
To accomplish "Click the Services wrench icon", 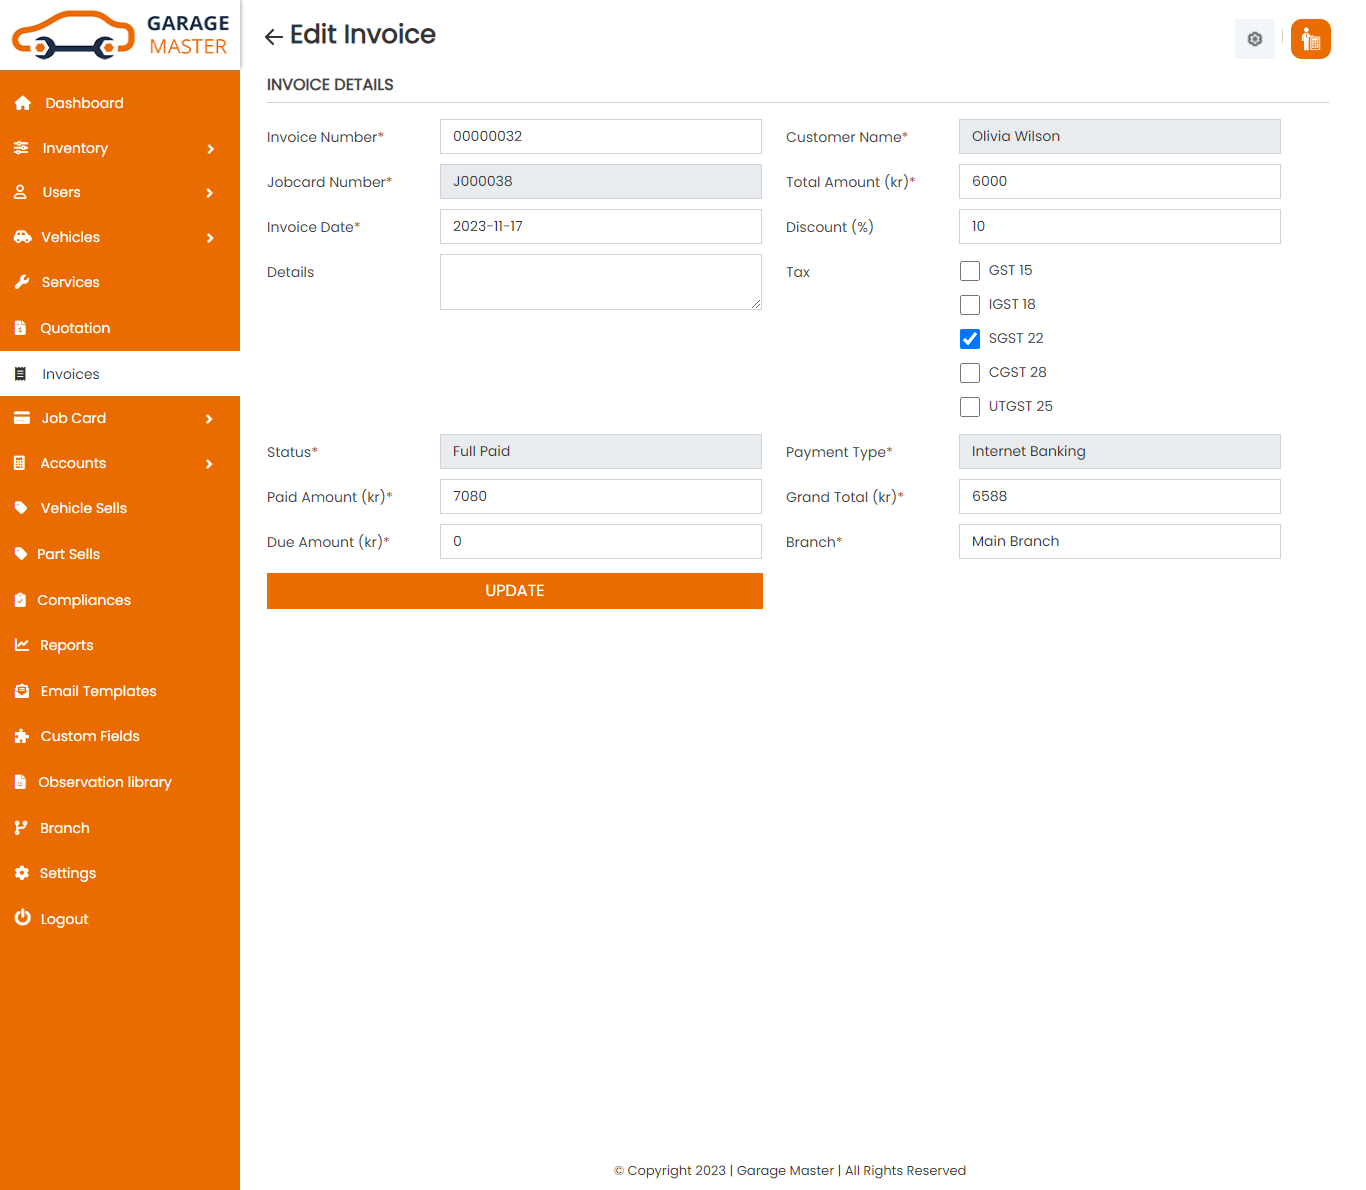I will coord(21,282).
